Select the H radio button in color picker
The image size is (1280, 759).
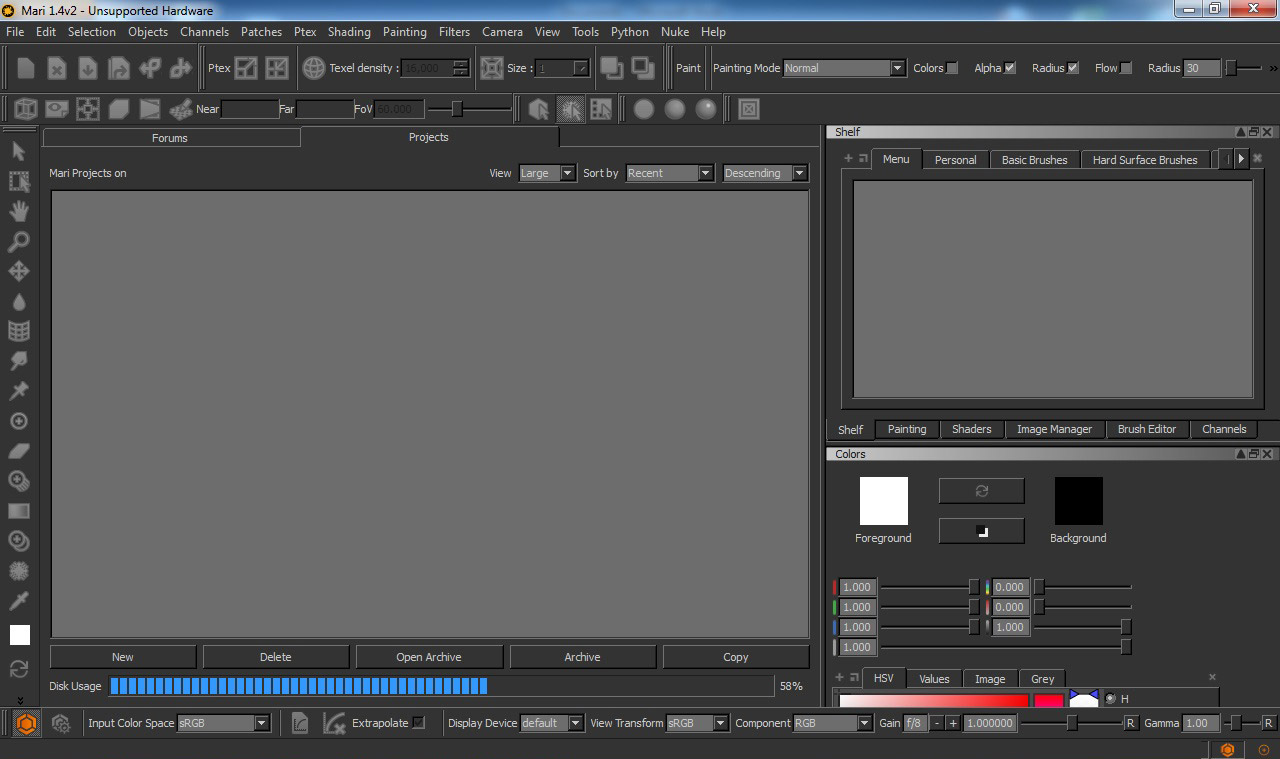(1110, 699)
